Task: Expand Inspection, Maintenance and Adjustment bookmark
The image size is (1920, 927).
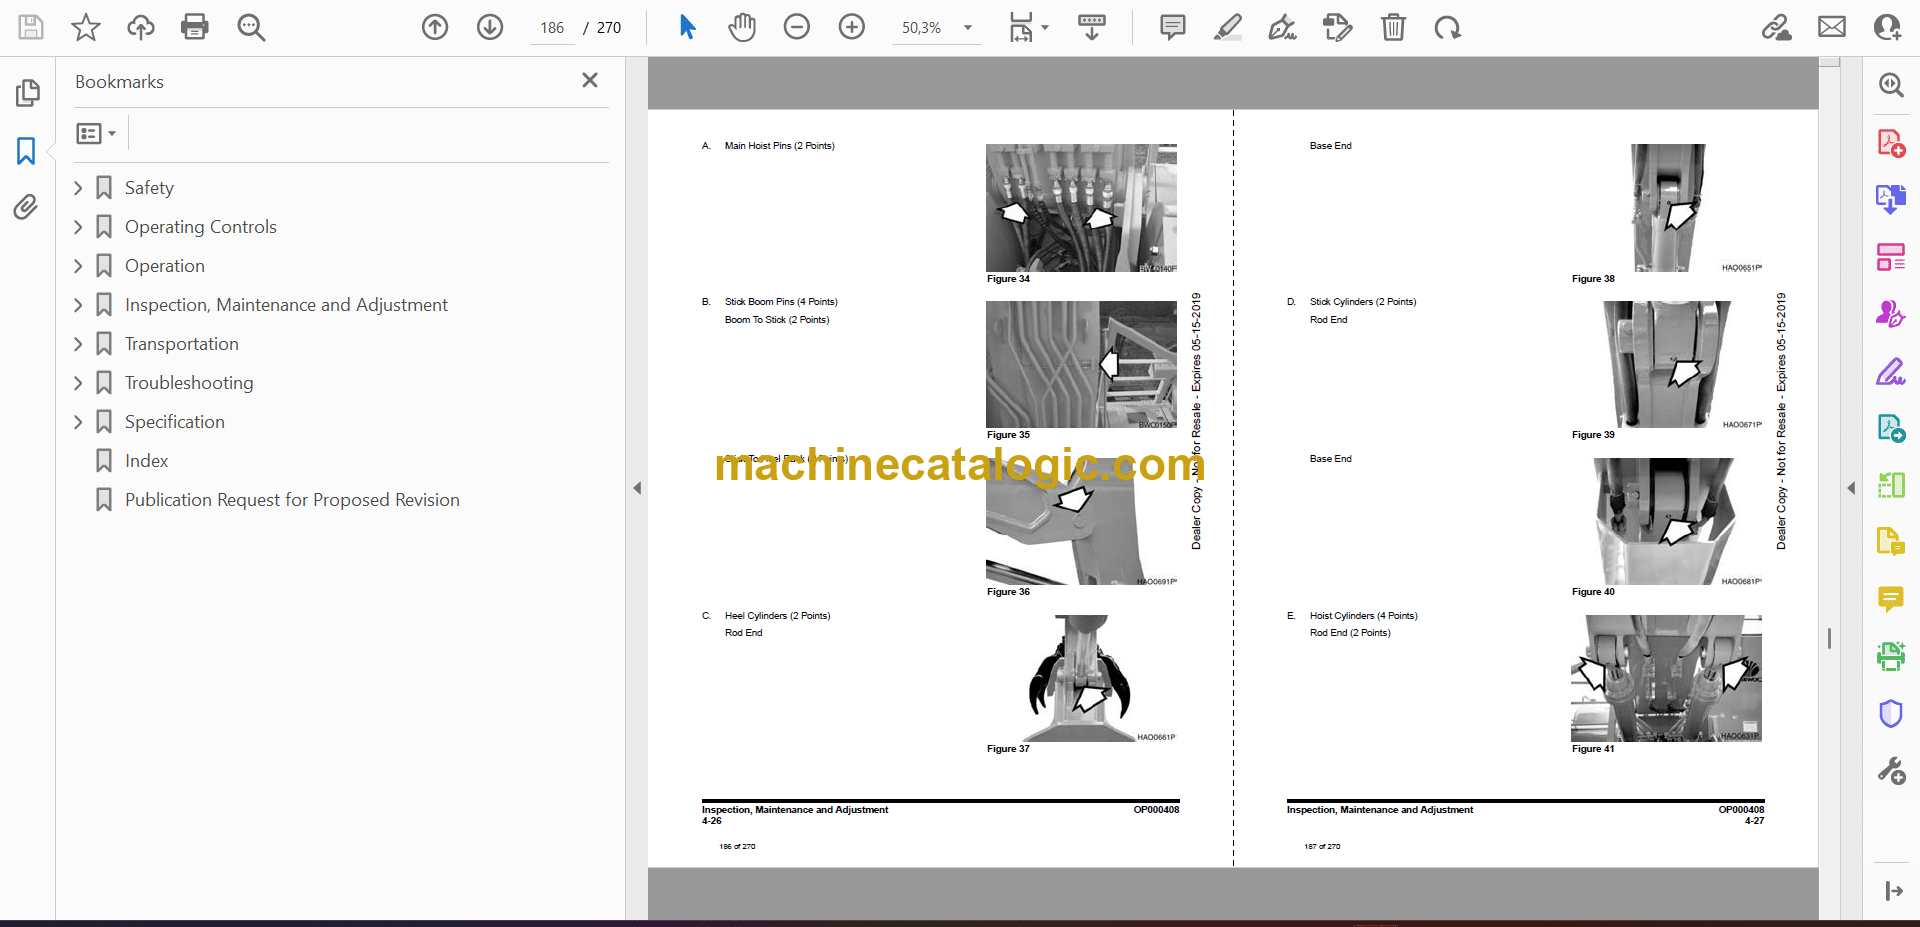Action: point(78,305)
